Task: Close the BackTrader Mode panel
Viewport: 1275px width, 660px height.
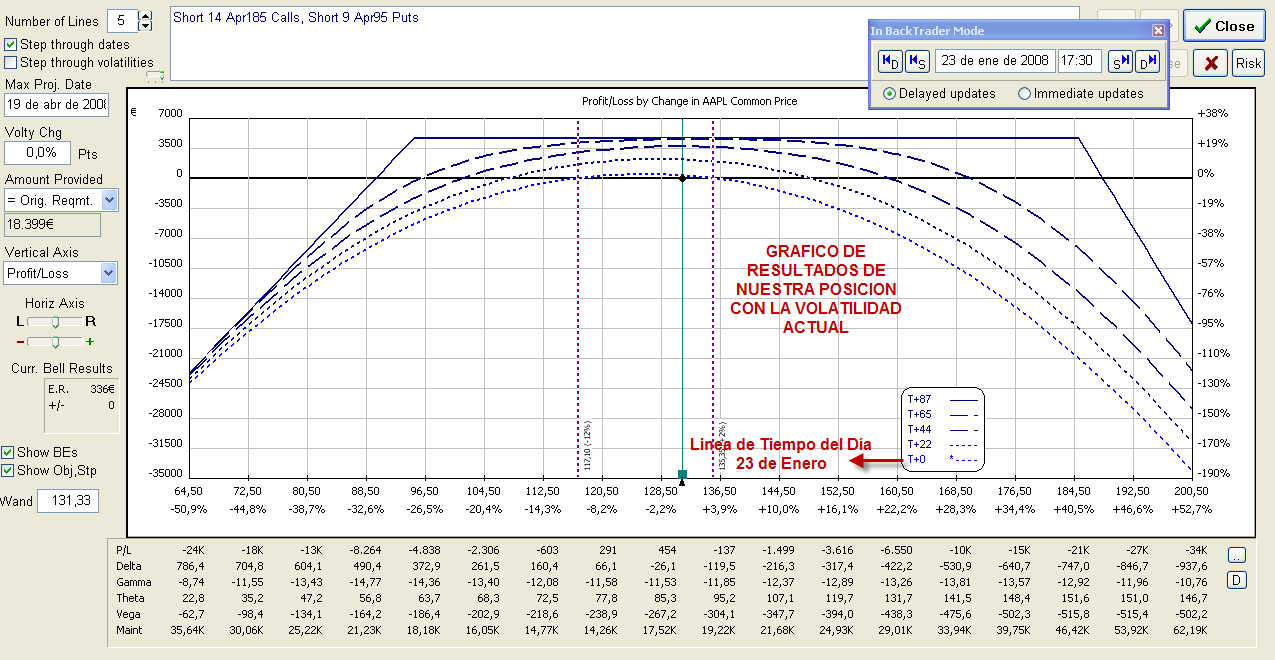Action: (x=1158, y=30)
